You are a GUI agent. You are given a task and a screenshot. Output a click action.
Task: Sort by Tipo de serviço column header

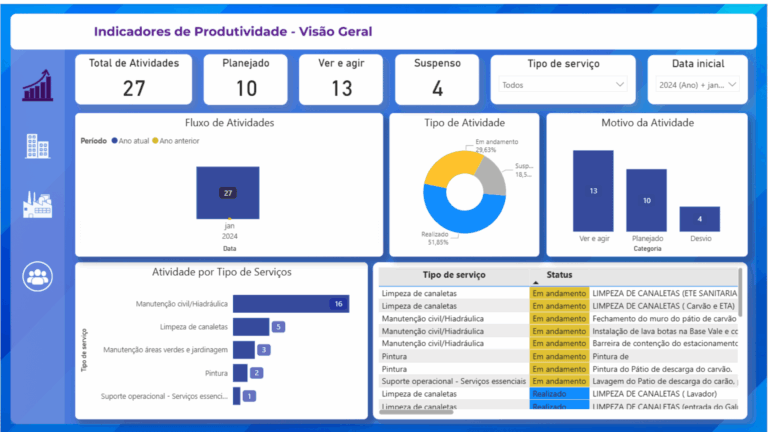coord(454,275)
